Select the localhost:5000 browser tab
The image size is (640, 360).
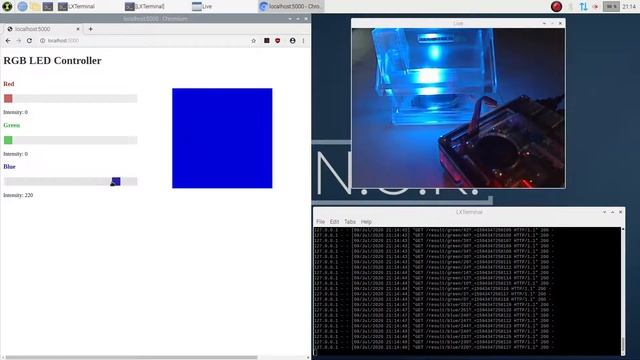41,29
